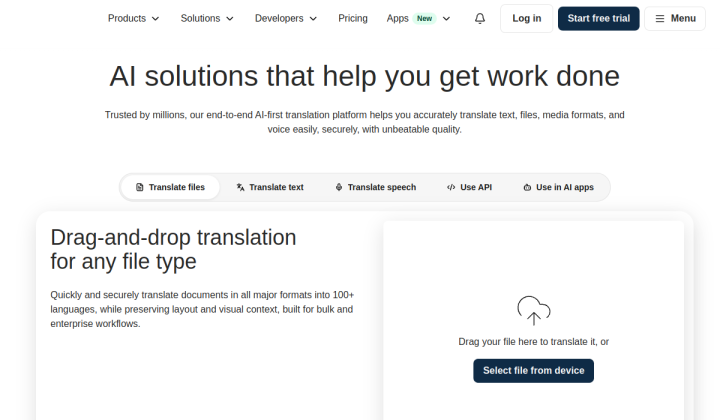Expand the Products dropdown chevron
This screenshot has width=720, height=420.
click(156, 19)
